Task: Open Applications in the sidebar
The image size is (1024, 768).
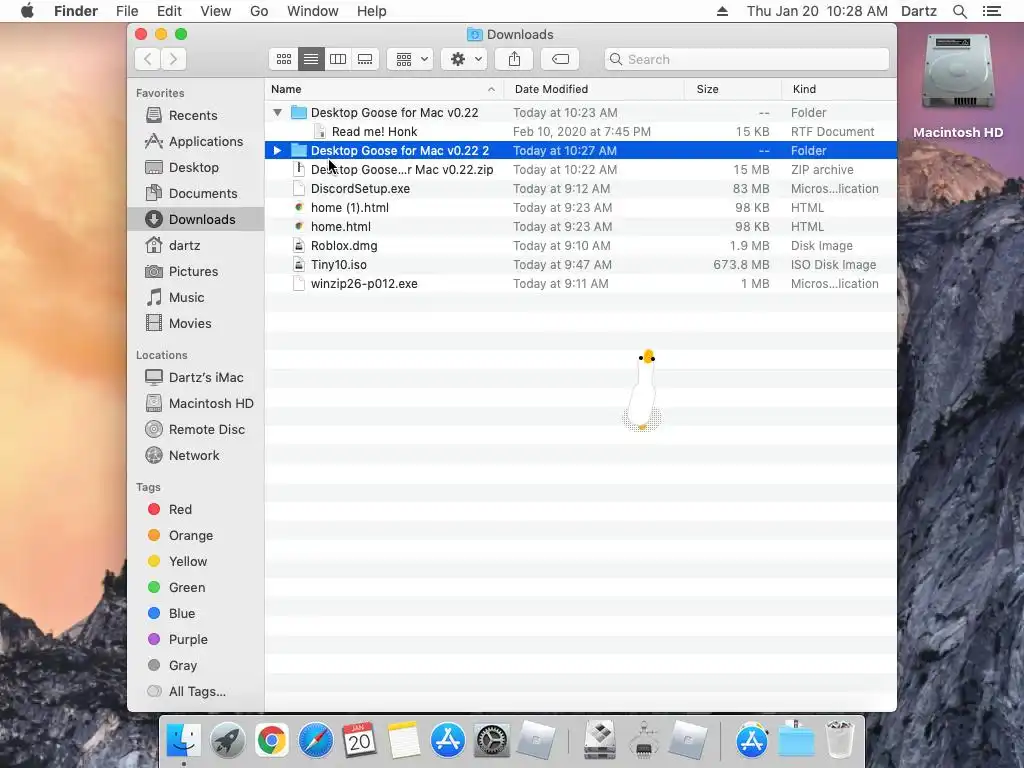Action: pyautogui.click(x=196, y=141)
